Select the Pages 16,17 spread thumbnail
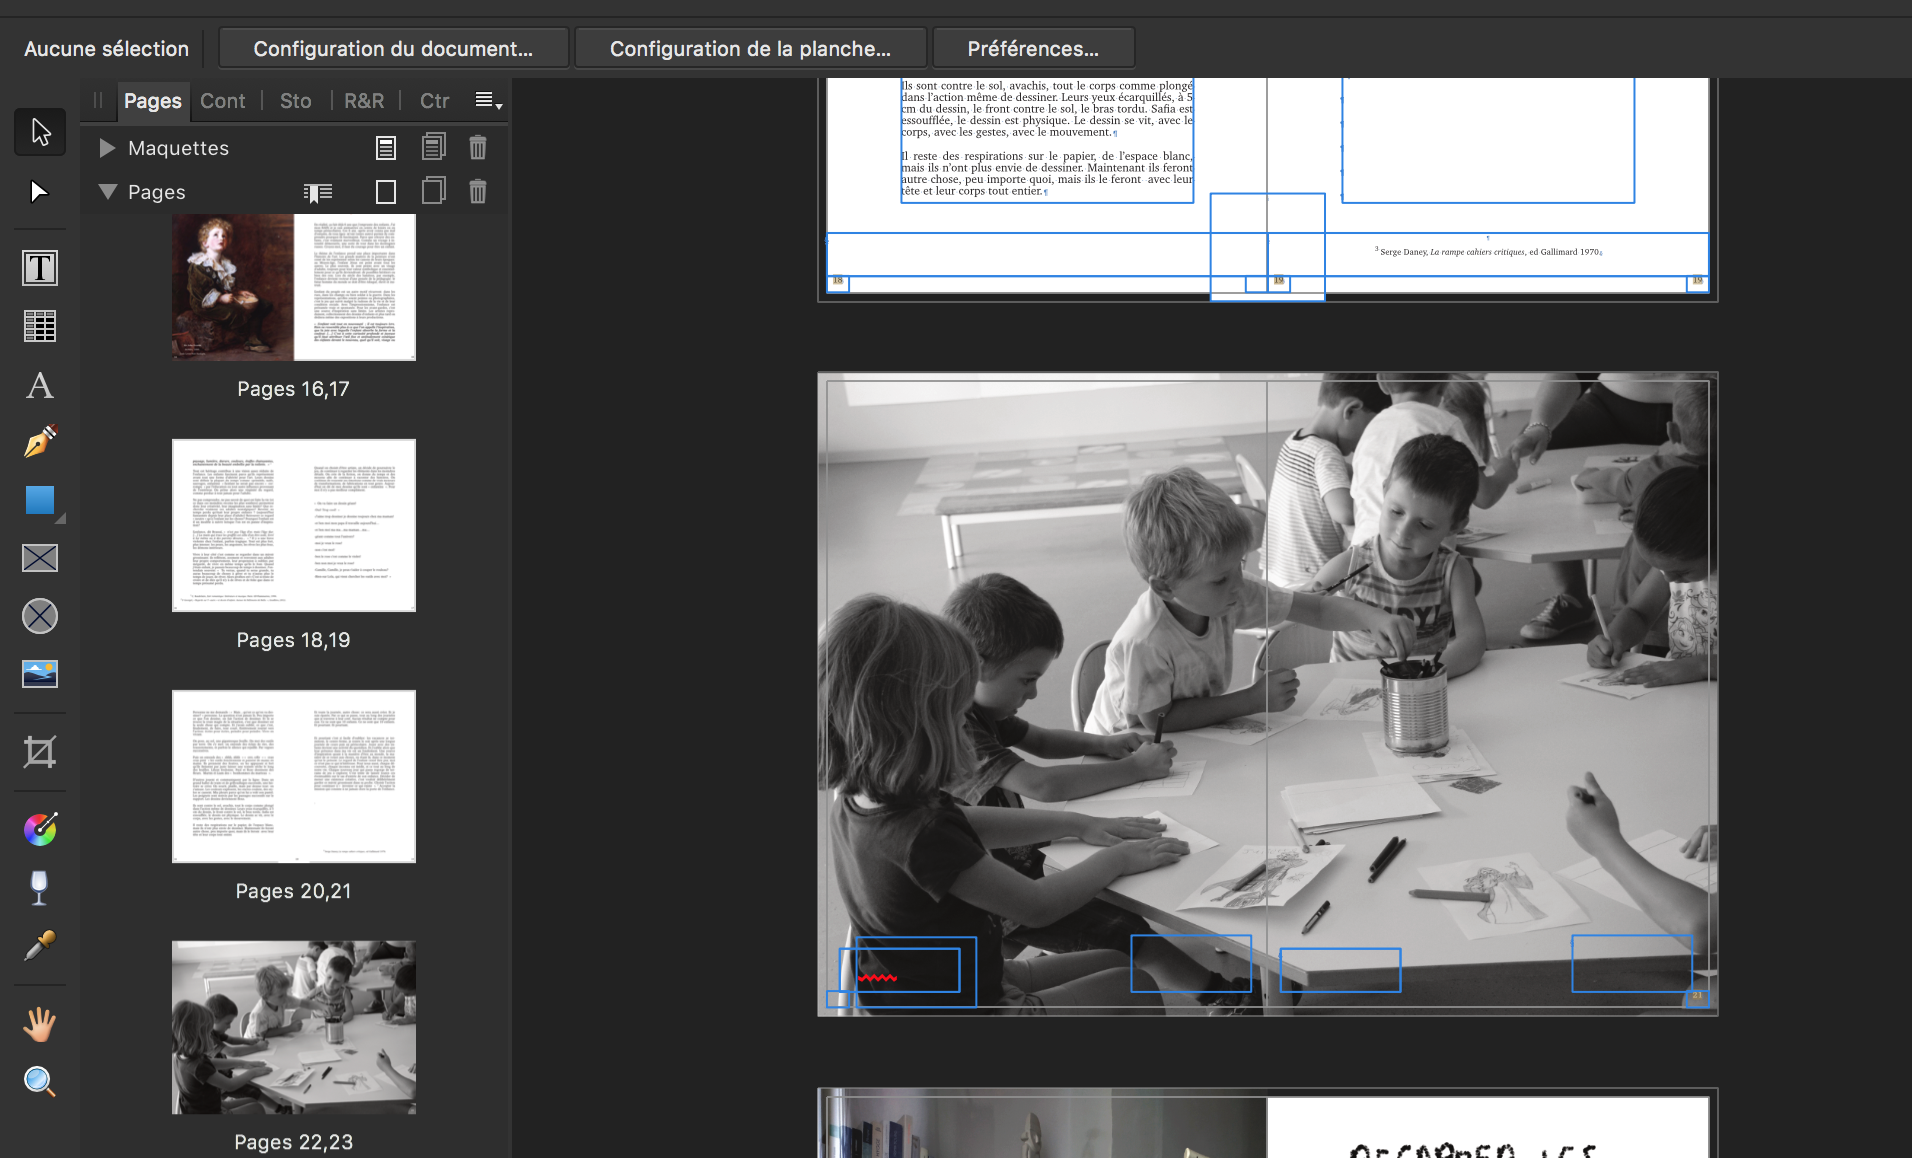 pyautogui.click(x=294, y=288)
